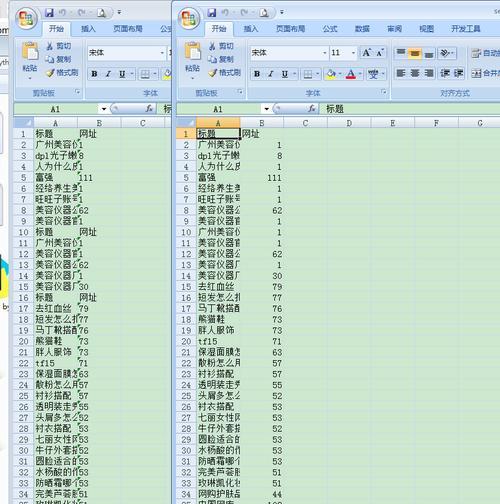The height and width of the screenshot is (504, 500).
Task: Toggle Center alignment button
Action: [415, 73]
